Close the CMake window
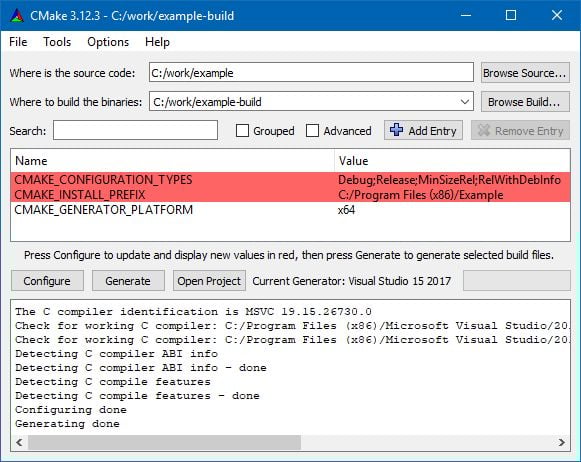 click(557, 15)
